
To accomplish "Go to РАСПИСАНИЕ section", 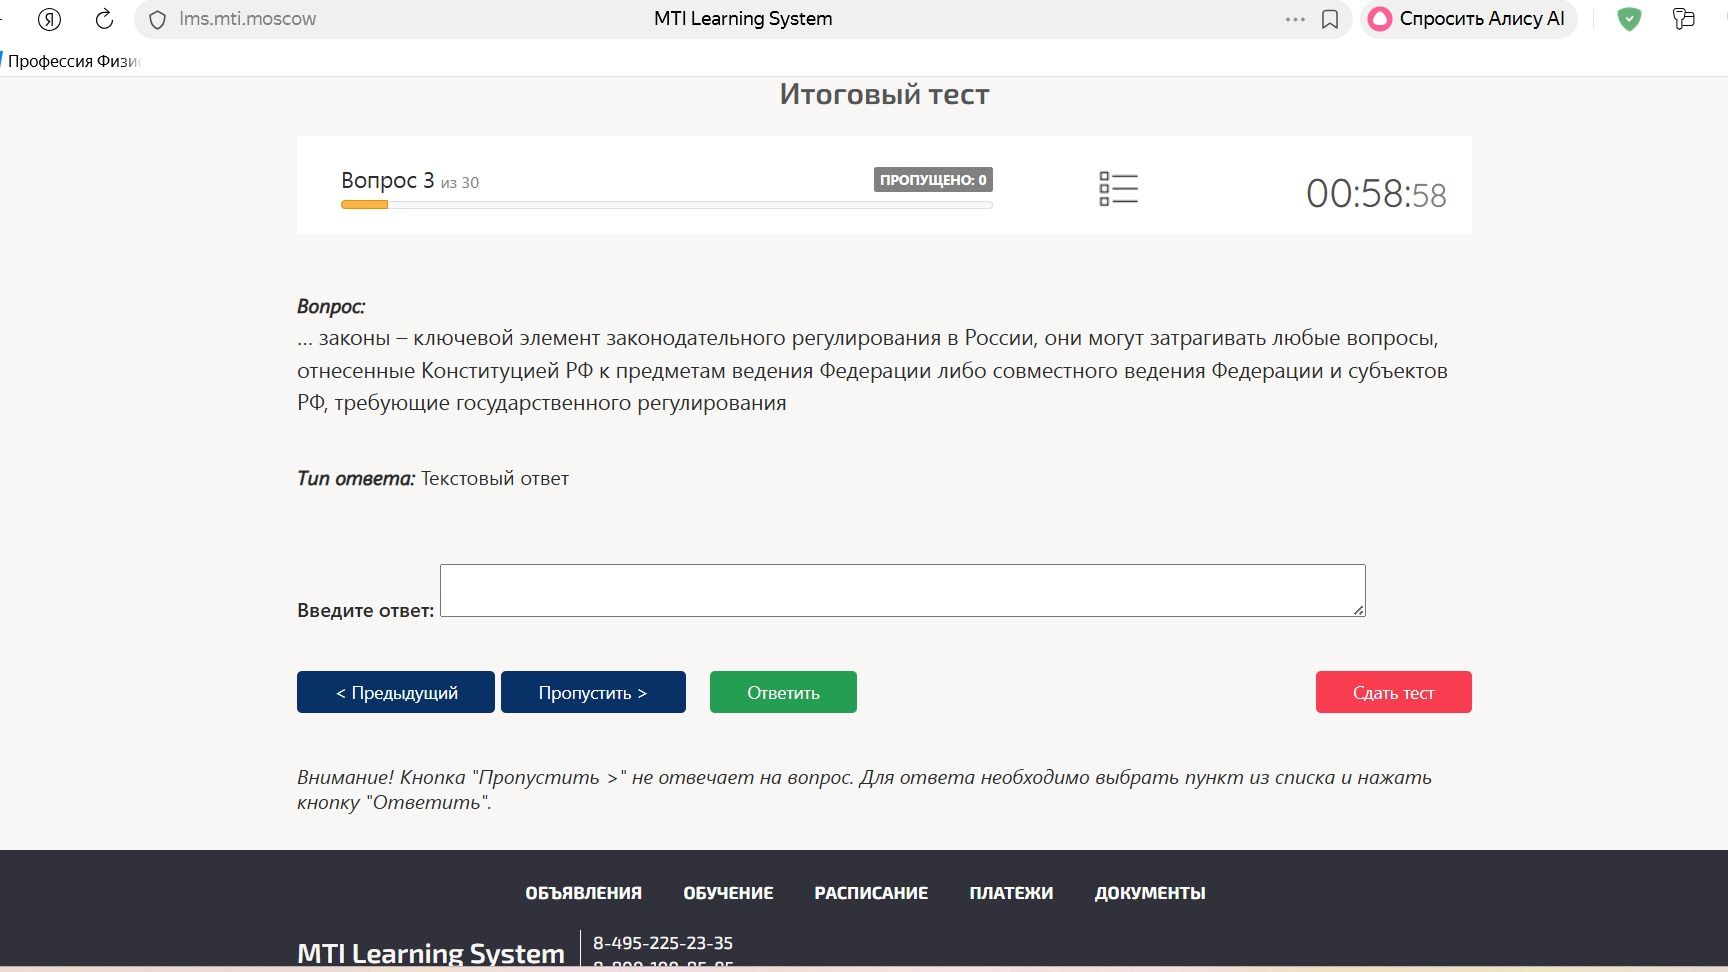I will 871,893.
